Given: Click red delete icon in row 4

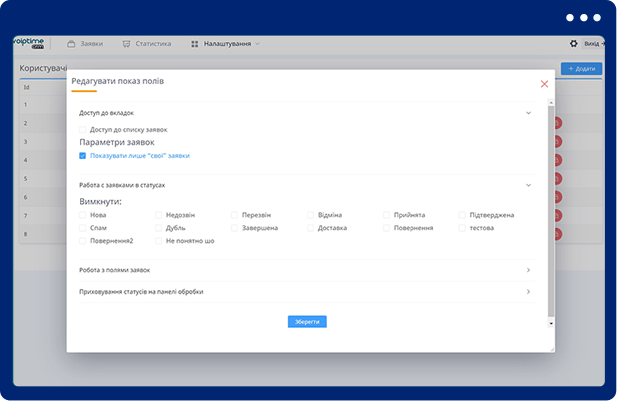Looking at the screenshot, I should [x=558, y=160].
